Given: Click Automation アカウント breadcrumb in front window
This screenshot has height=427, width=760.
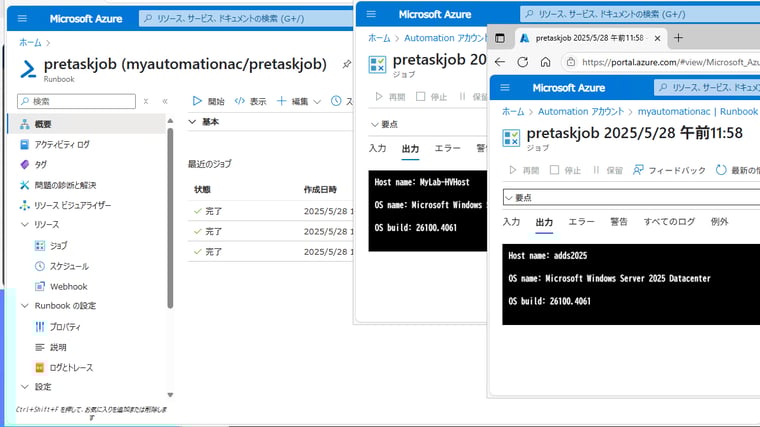Looking at the screenshot, I should coord(581,111).
